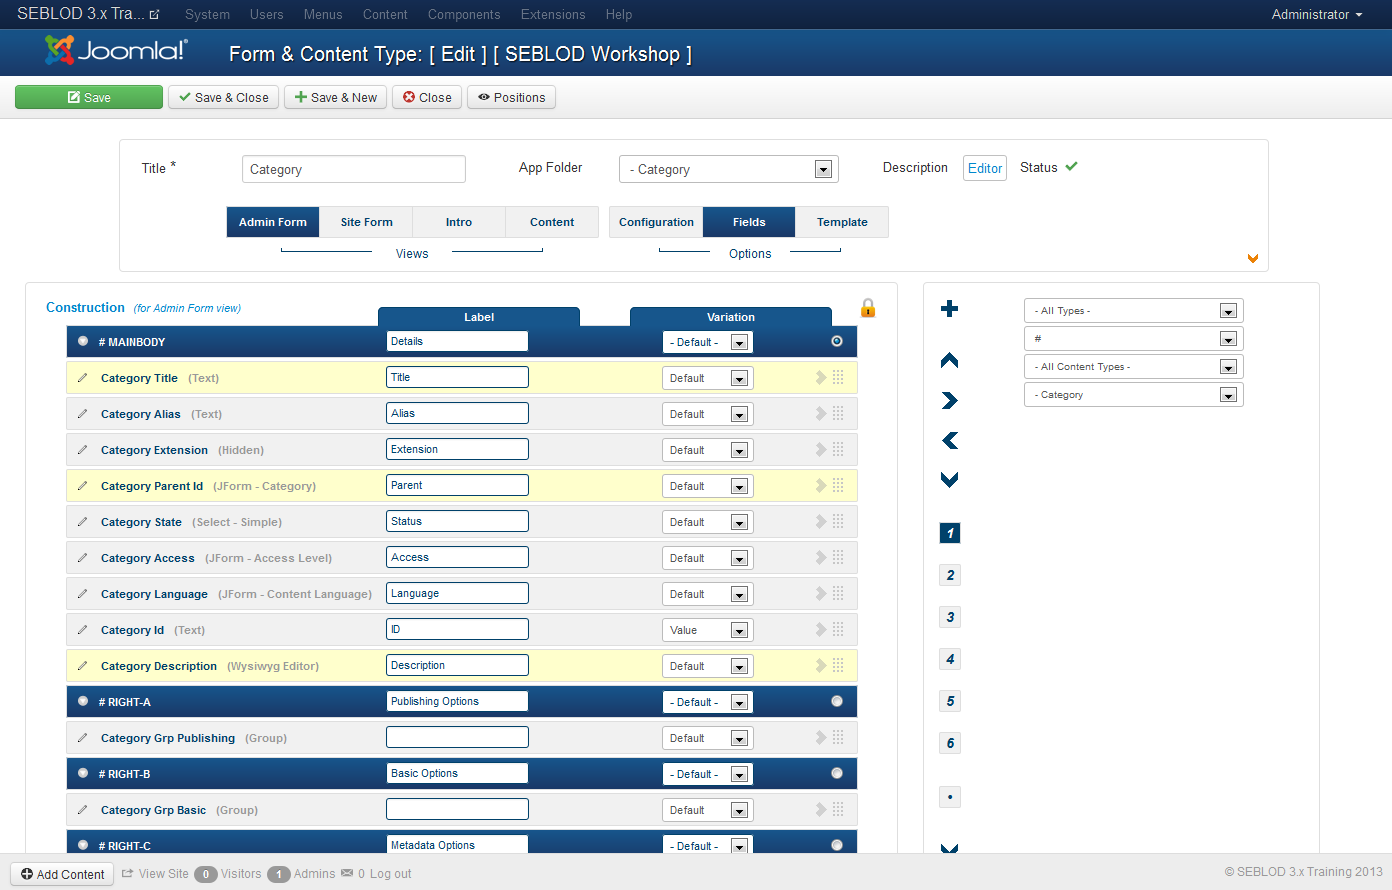This screenshot has height=890, width=1392.
Task: Click pencil edit icon for Category Extension
Action: click(x=82, y=450)
